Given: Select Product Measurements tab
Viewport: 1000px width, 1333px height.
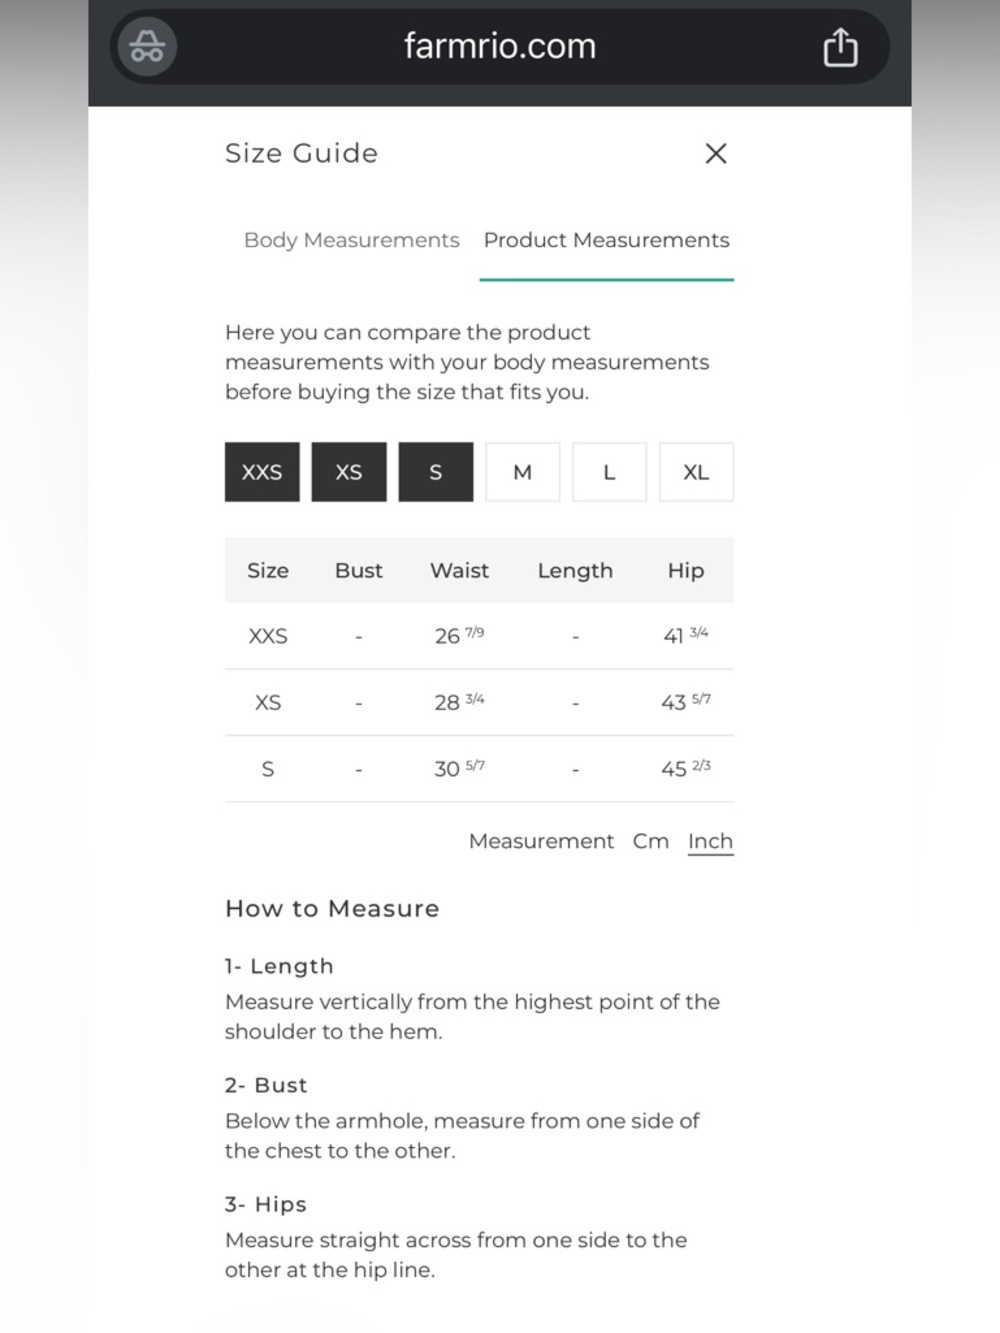Looking at the screenshot, I should click(607, 240).
